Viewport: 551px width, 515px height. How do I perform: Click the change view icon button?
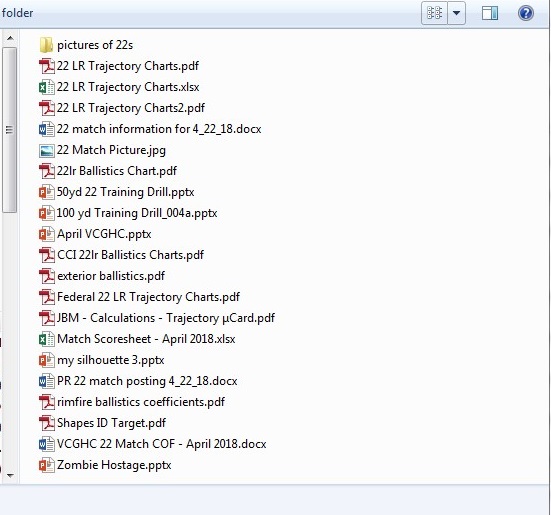(x=434, y=13)
